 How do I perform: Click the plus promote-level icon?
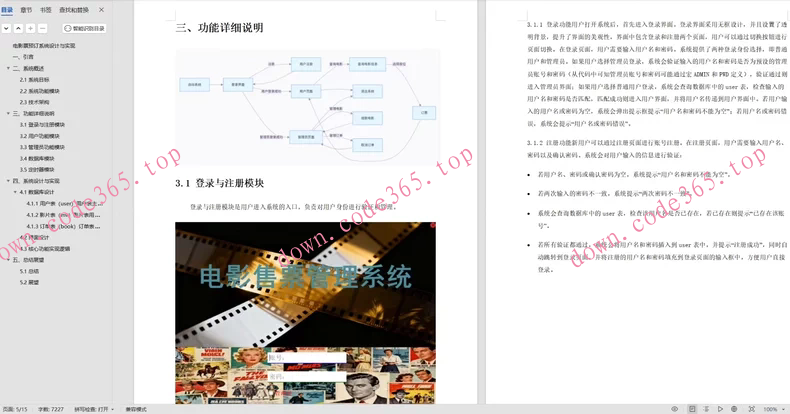[30, 29]
